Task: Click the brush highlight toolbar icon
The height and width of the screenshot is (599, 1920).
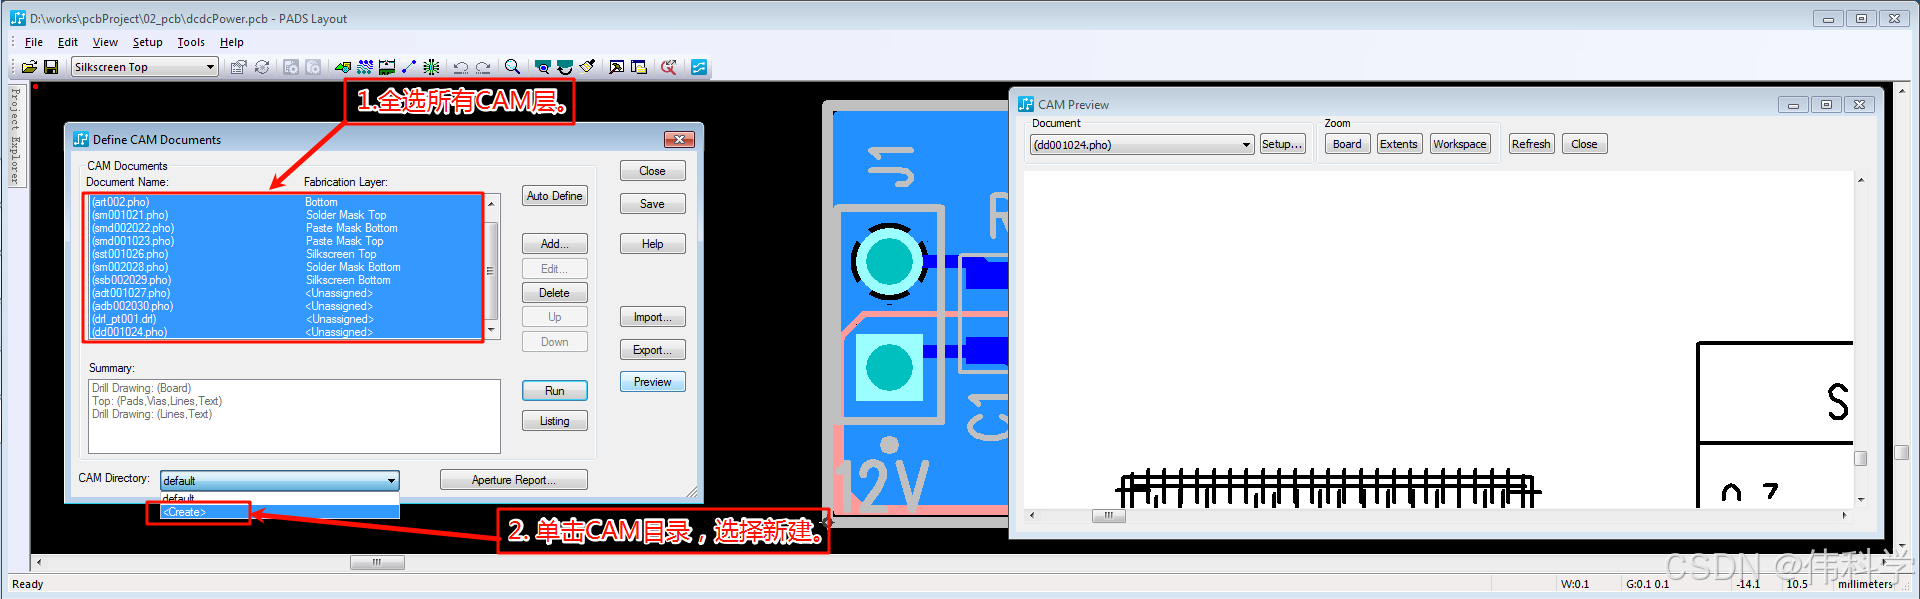Action: [587, 67]
